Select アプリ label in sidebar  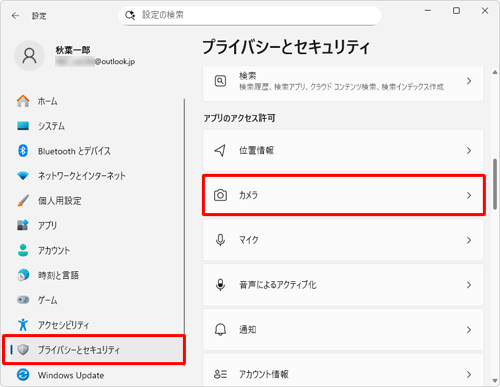tap(47, 226)
